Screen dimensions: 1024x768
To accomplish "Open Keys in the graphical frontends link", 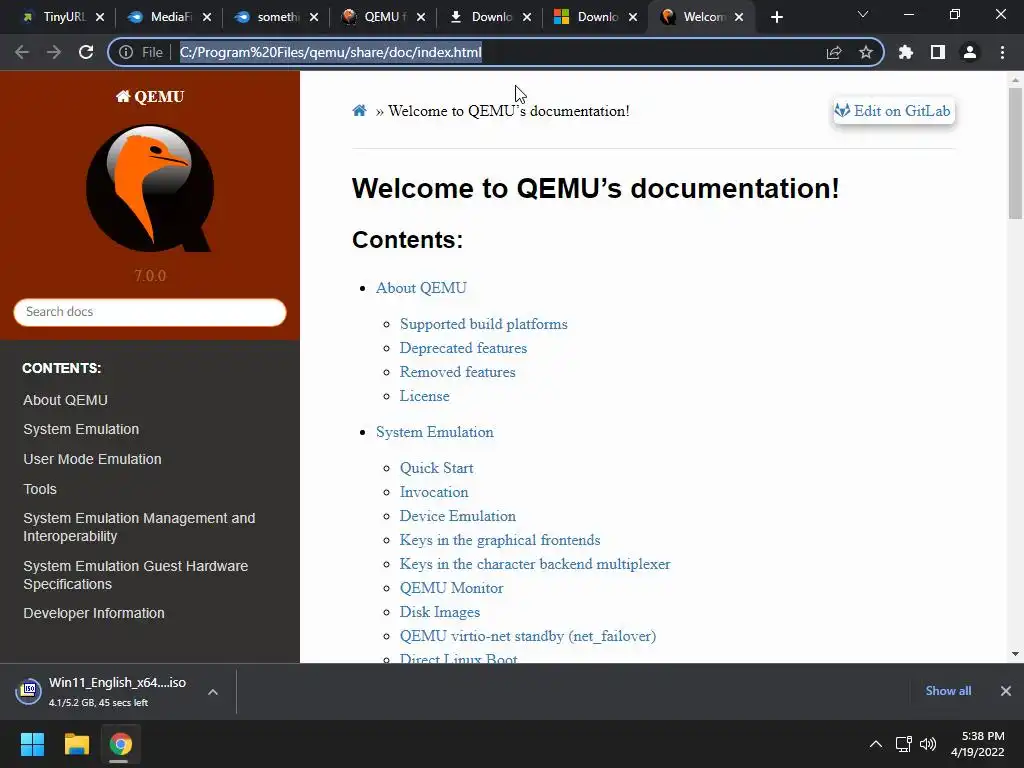I will [500, 540].
